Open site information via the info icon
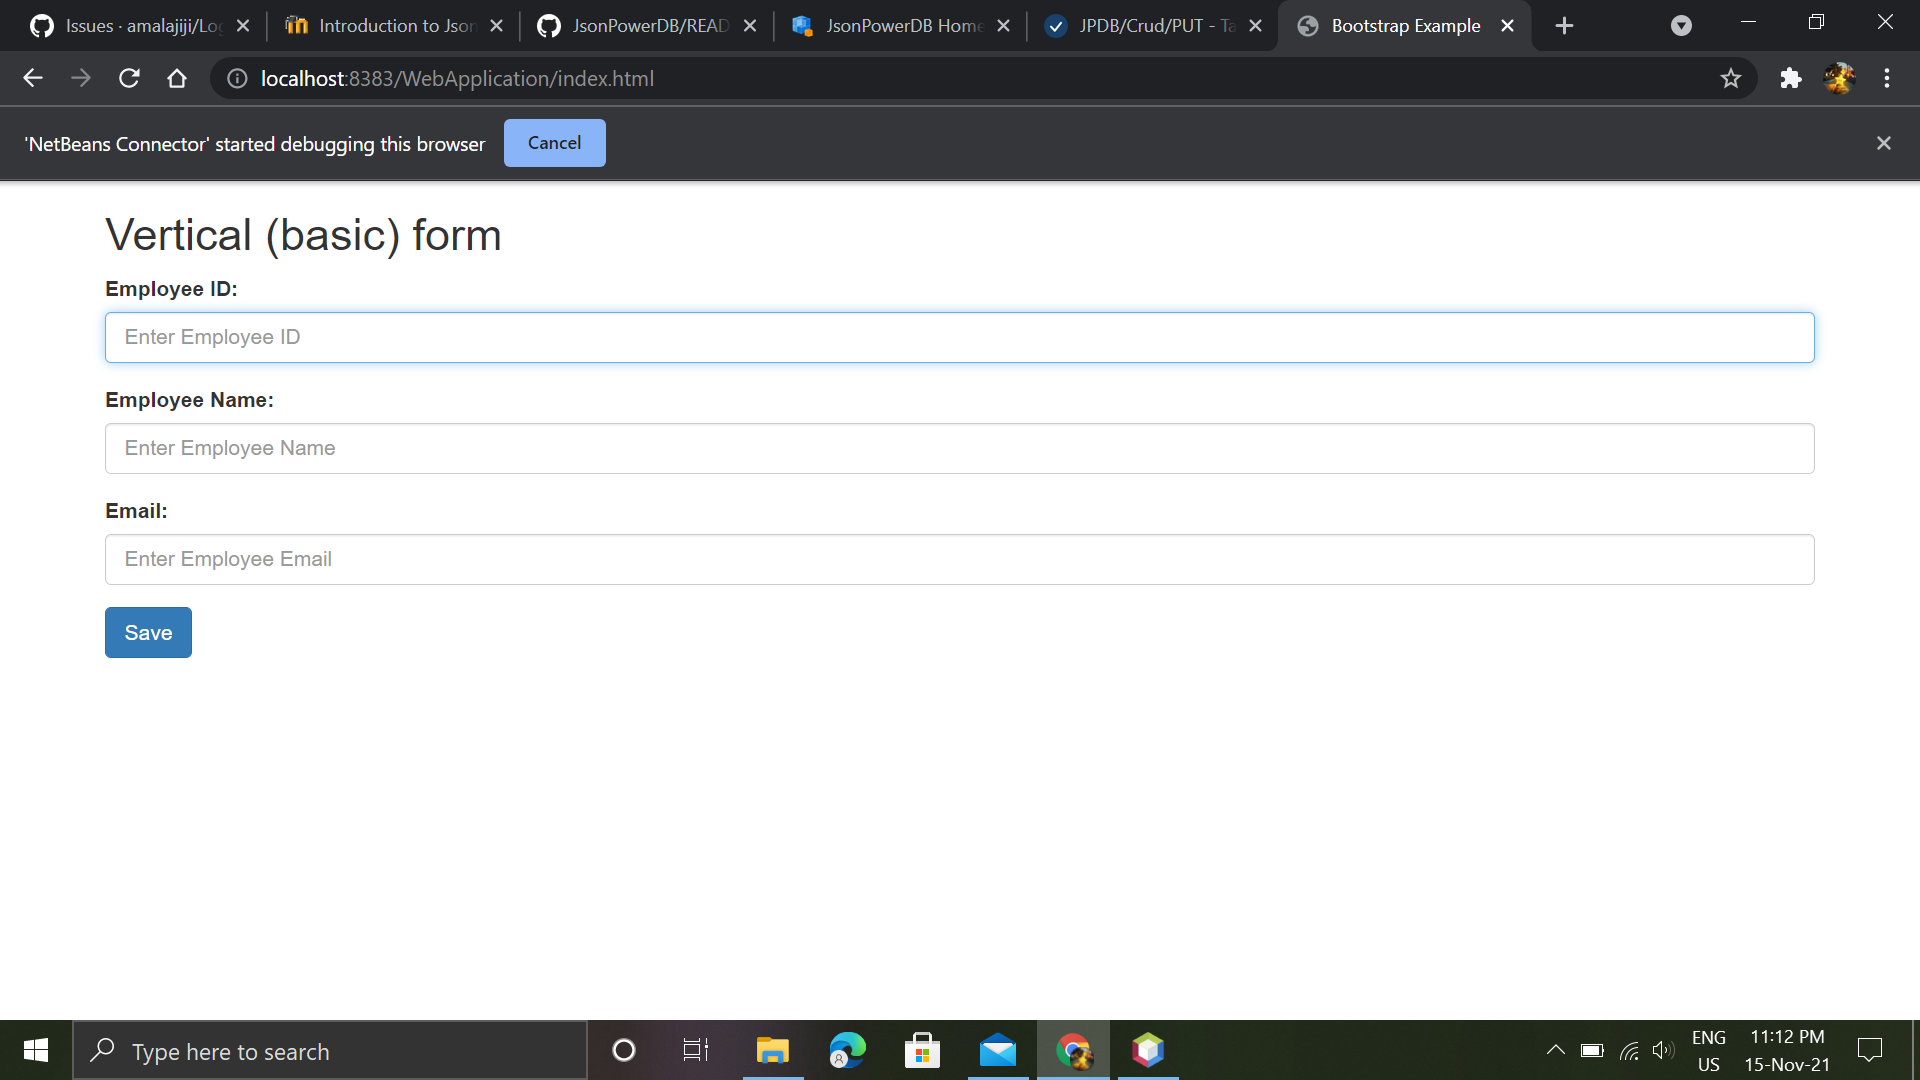The height and width of the screenshot is (1080, 1920). click(236, 79)
